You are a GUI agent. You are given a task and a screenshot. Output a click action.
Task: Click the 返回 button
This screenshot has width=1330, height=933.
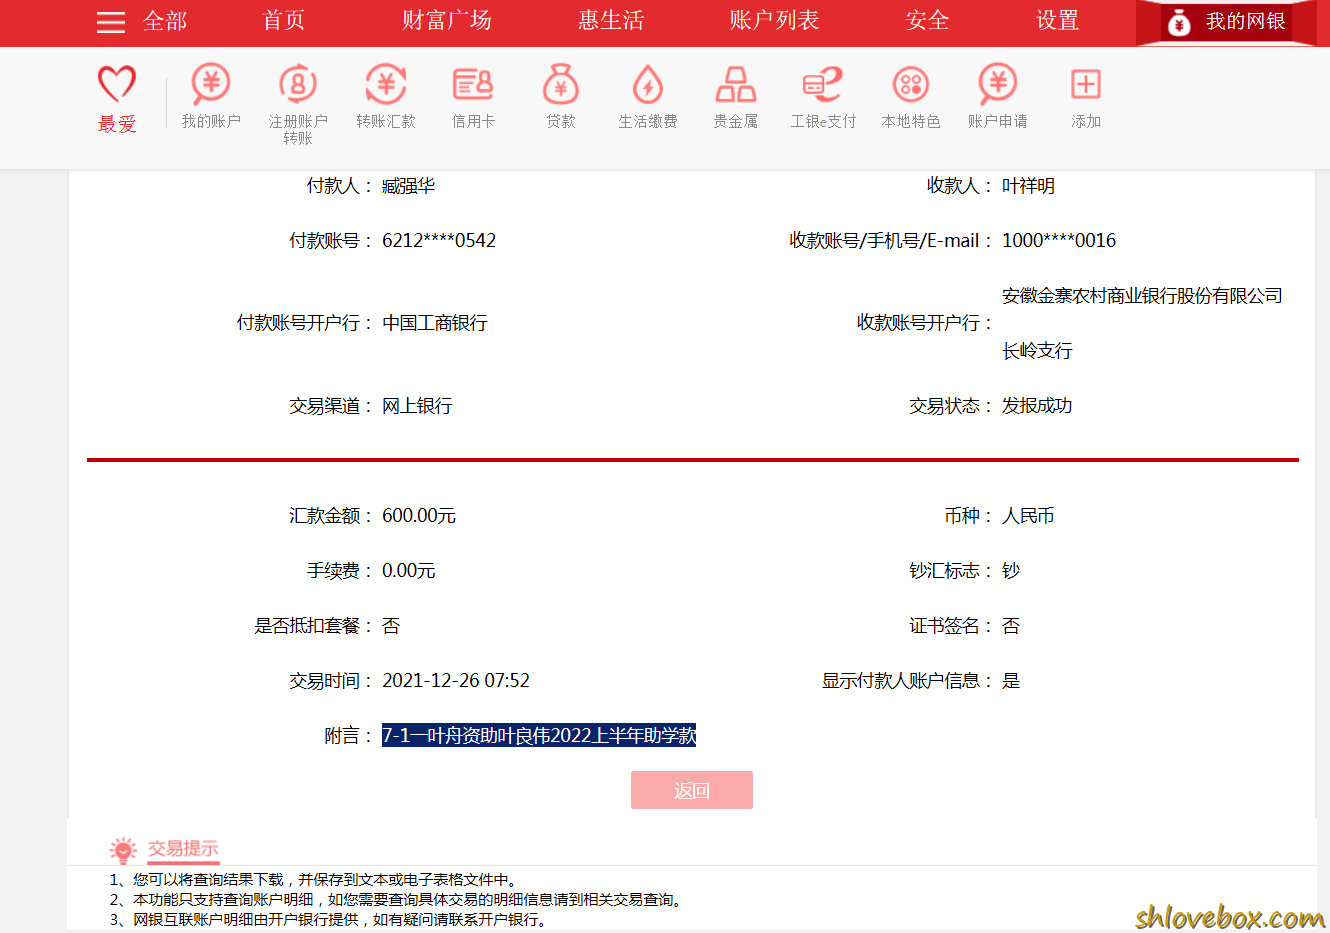coord(692,790)
